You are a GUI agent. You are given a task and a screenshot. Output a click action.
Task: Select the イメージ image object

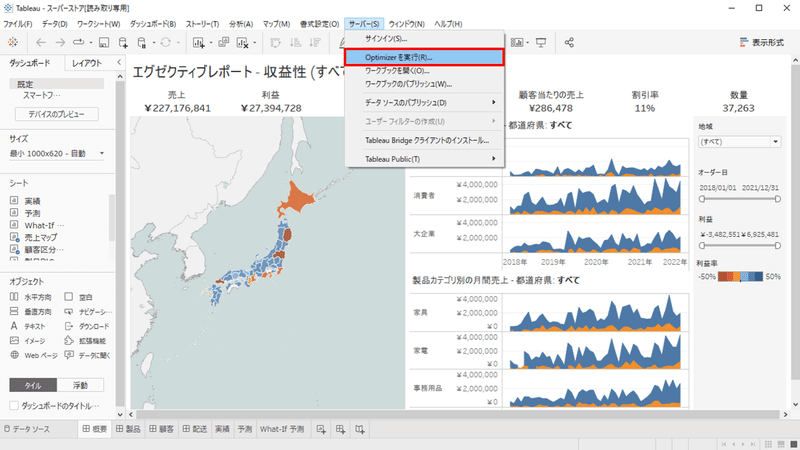[x=28, y=340]
